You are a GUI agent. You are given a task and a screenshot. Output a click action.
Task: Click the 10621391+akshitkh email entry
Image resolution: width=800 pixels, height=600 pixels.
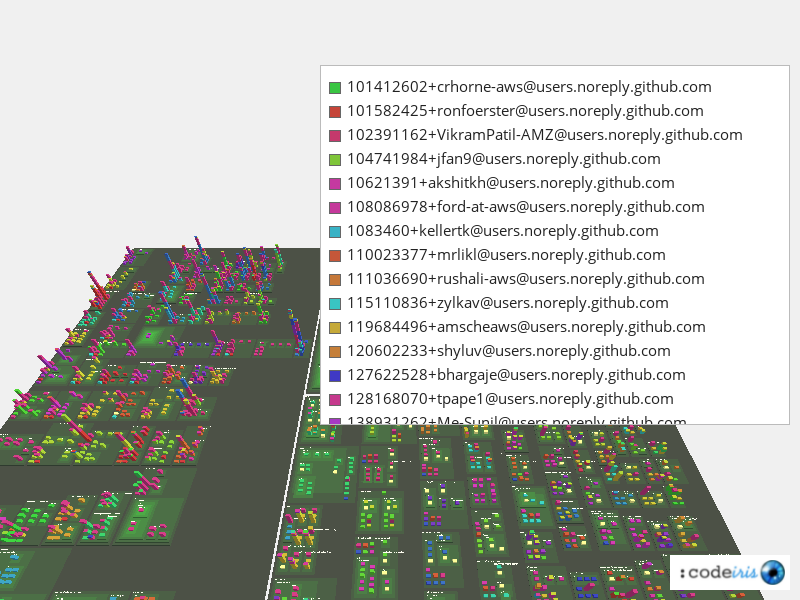click(511, 183)
